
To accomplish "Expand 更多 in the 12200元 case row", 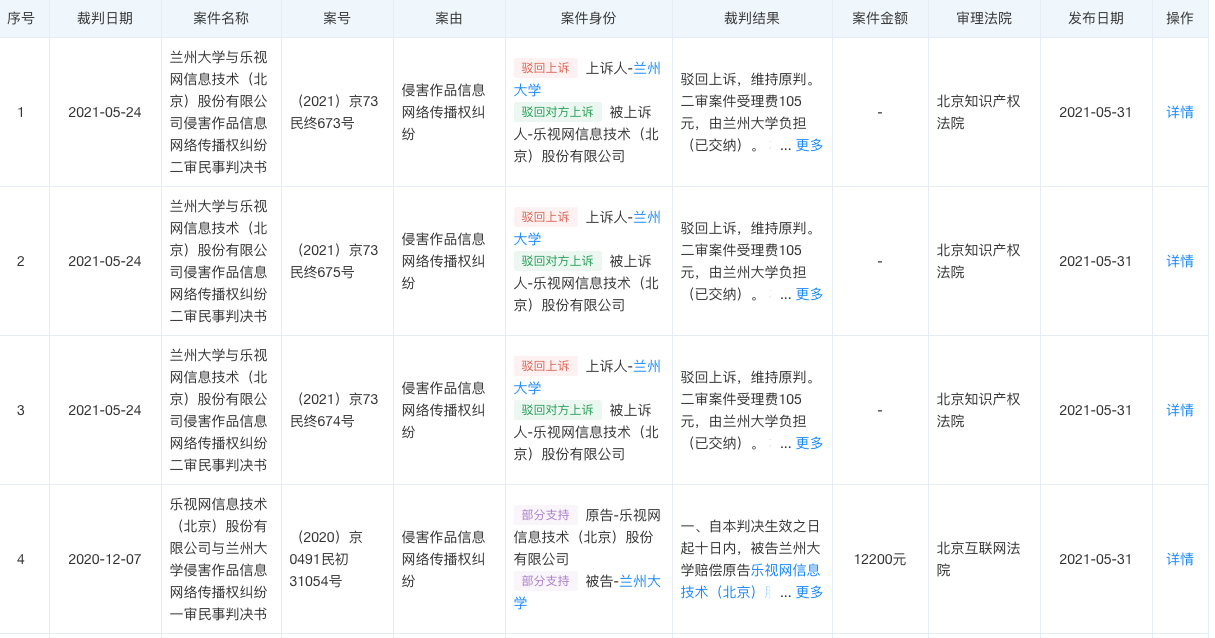I will [x=809, y=592].
